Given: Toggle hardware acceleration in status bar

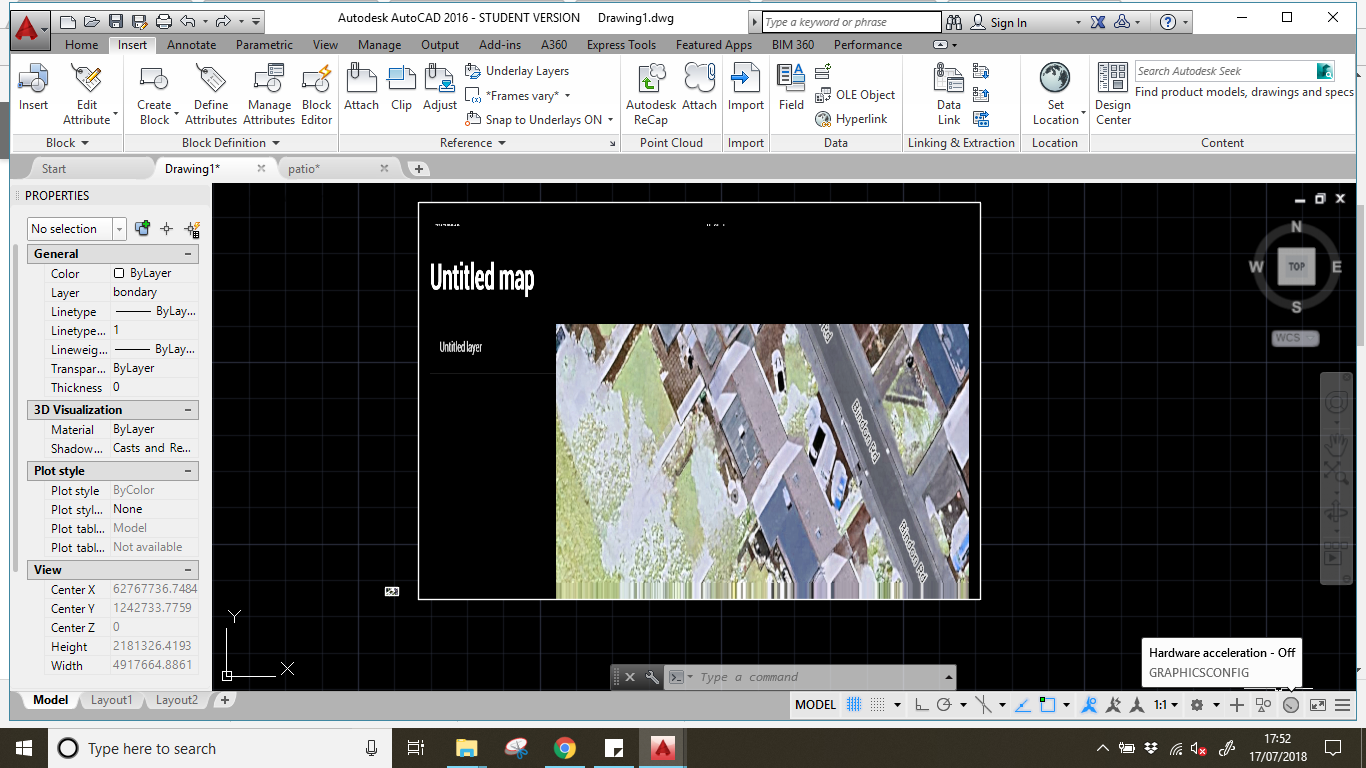Looking at the screenshot, I should point(1290,705).
